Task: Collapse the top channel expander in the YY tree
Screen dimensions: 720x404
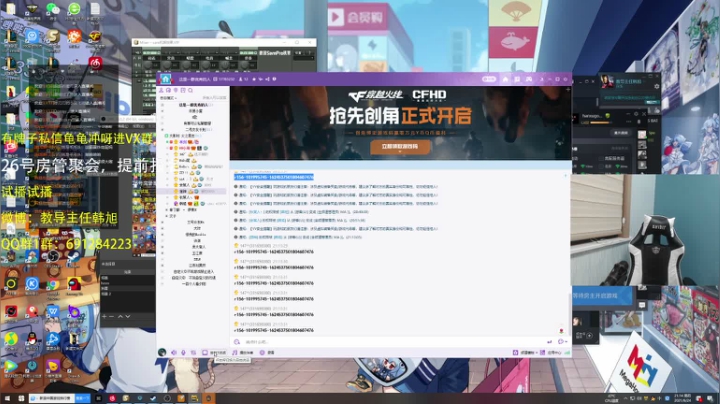Action: click(x=162, y=105)
